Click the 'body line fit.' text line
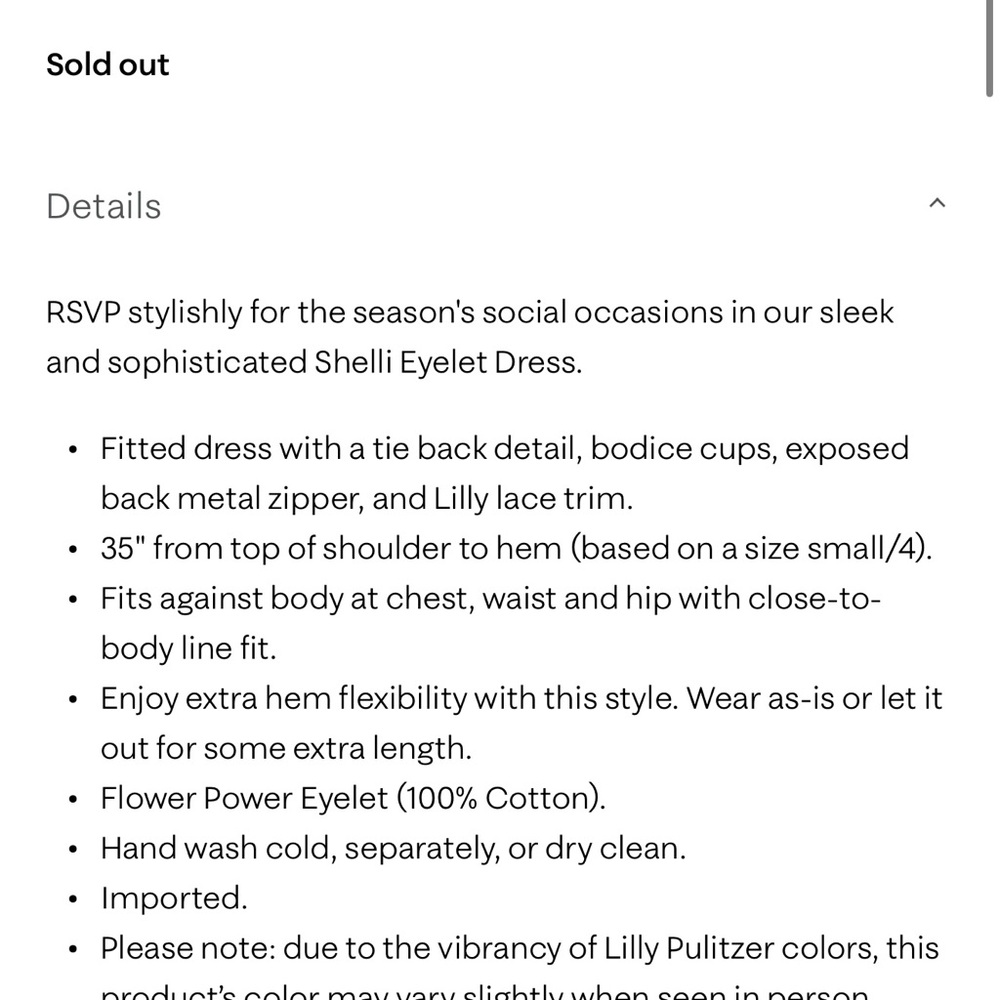This screenshot has height=1000, width=1000. (188, 648)
